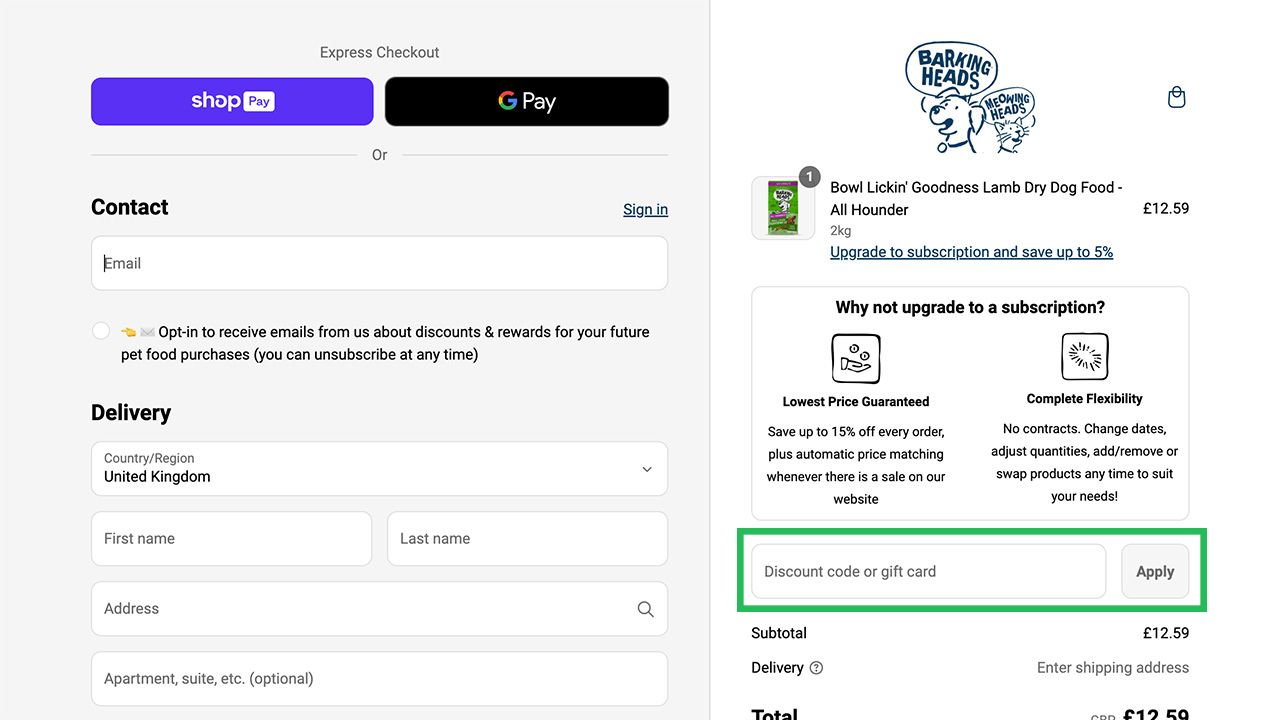This screenshot has height=720, width=1280.
Task: Focus the discount code or gift card field
Action: tap(929, 572)
